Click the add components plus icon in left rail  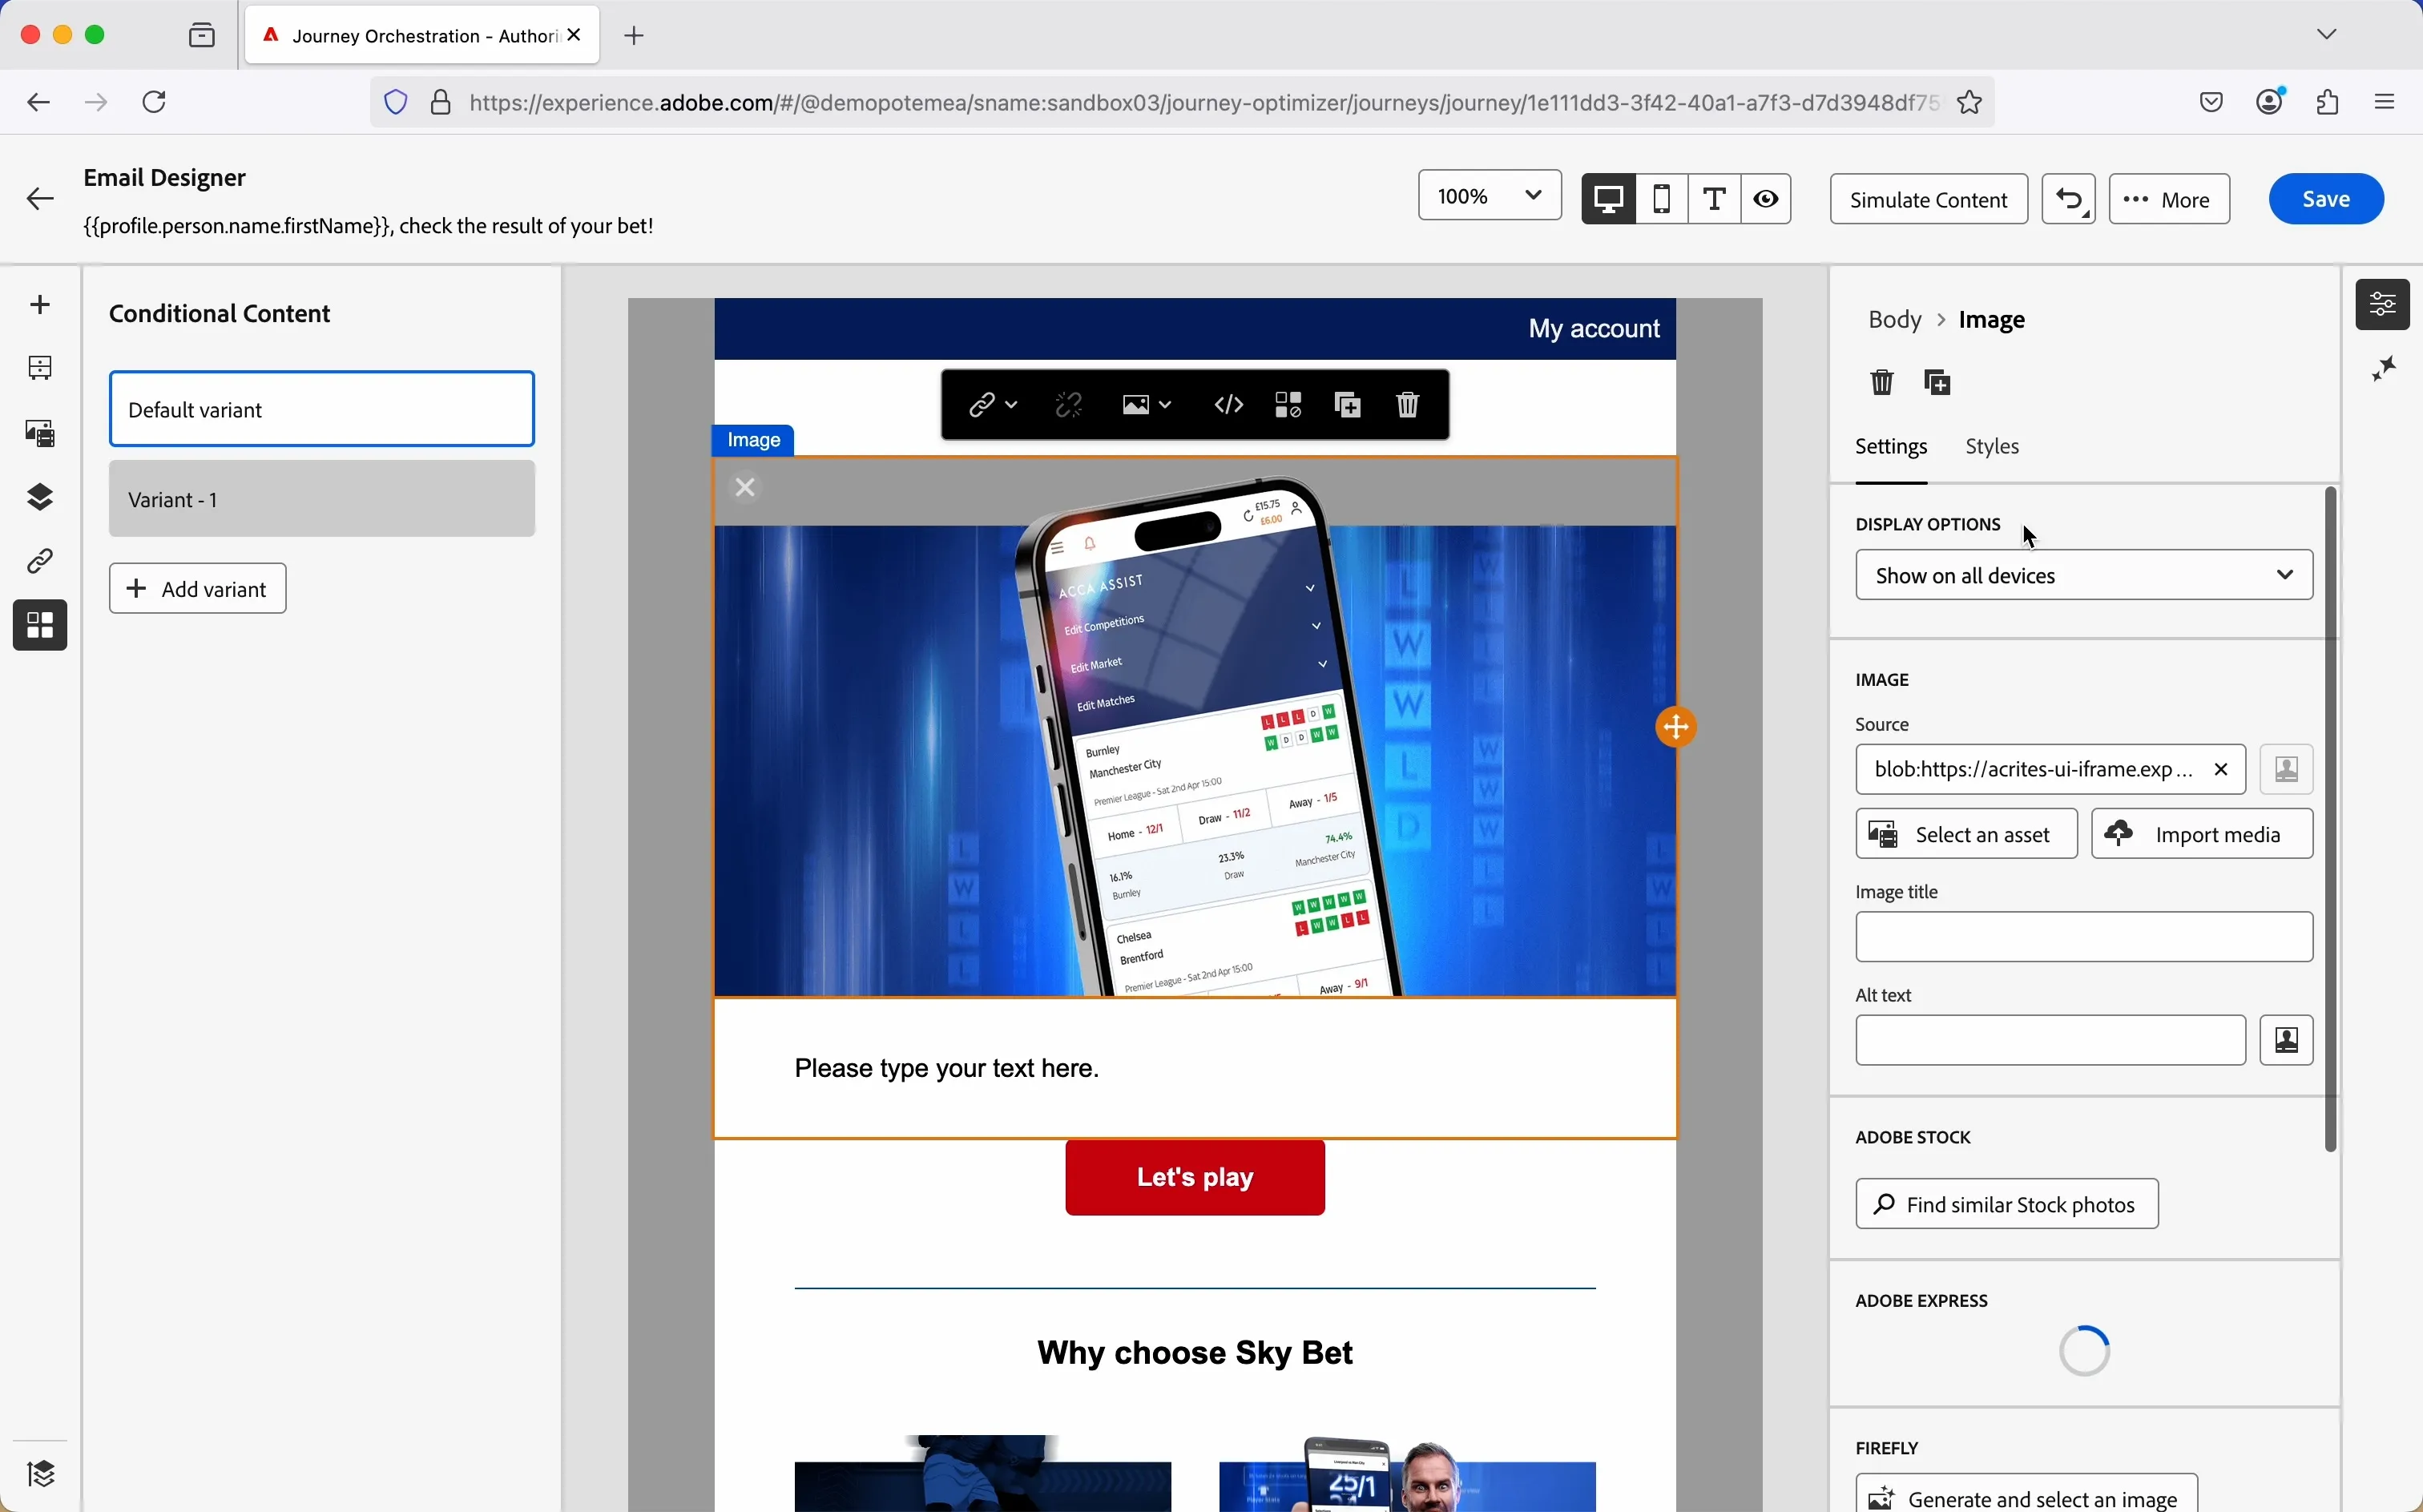click(40, 304)
